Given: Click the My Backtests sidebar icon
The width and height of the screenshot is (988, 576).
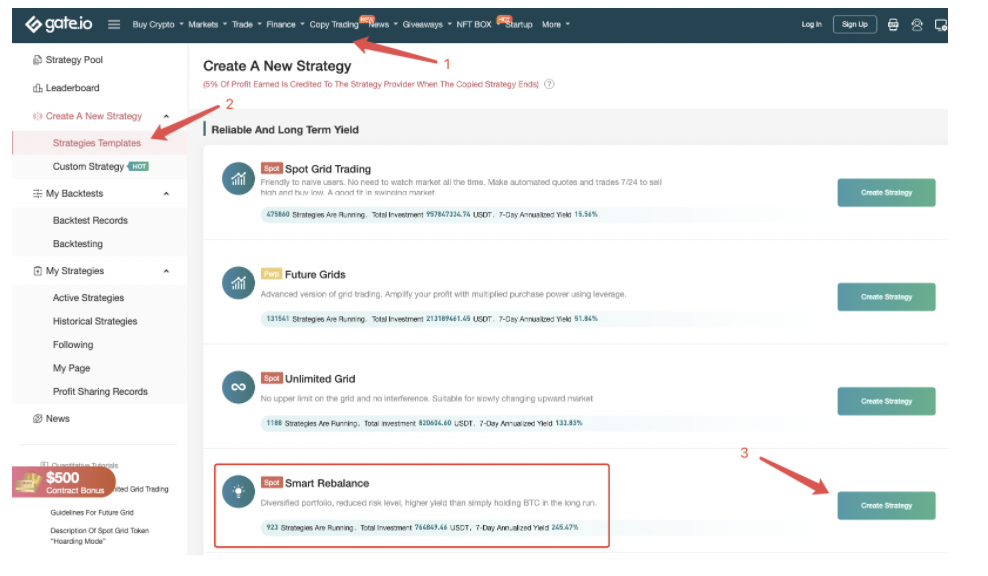Looking at the screenshot, I should [37, 193].
